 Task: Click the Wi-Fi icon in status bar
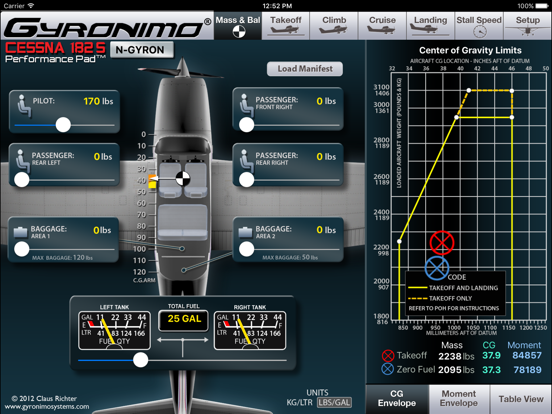pyautogui.click(x=31, y=6)
